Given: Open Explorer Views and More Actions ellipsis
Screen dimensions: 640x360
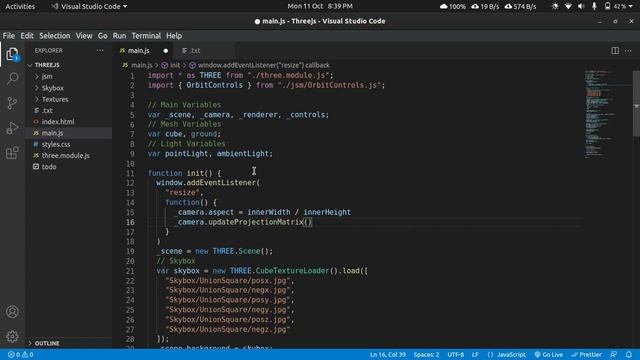Looking at the screenshot, I should 100,50.
